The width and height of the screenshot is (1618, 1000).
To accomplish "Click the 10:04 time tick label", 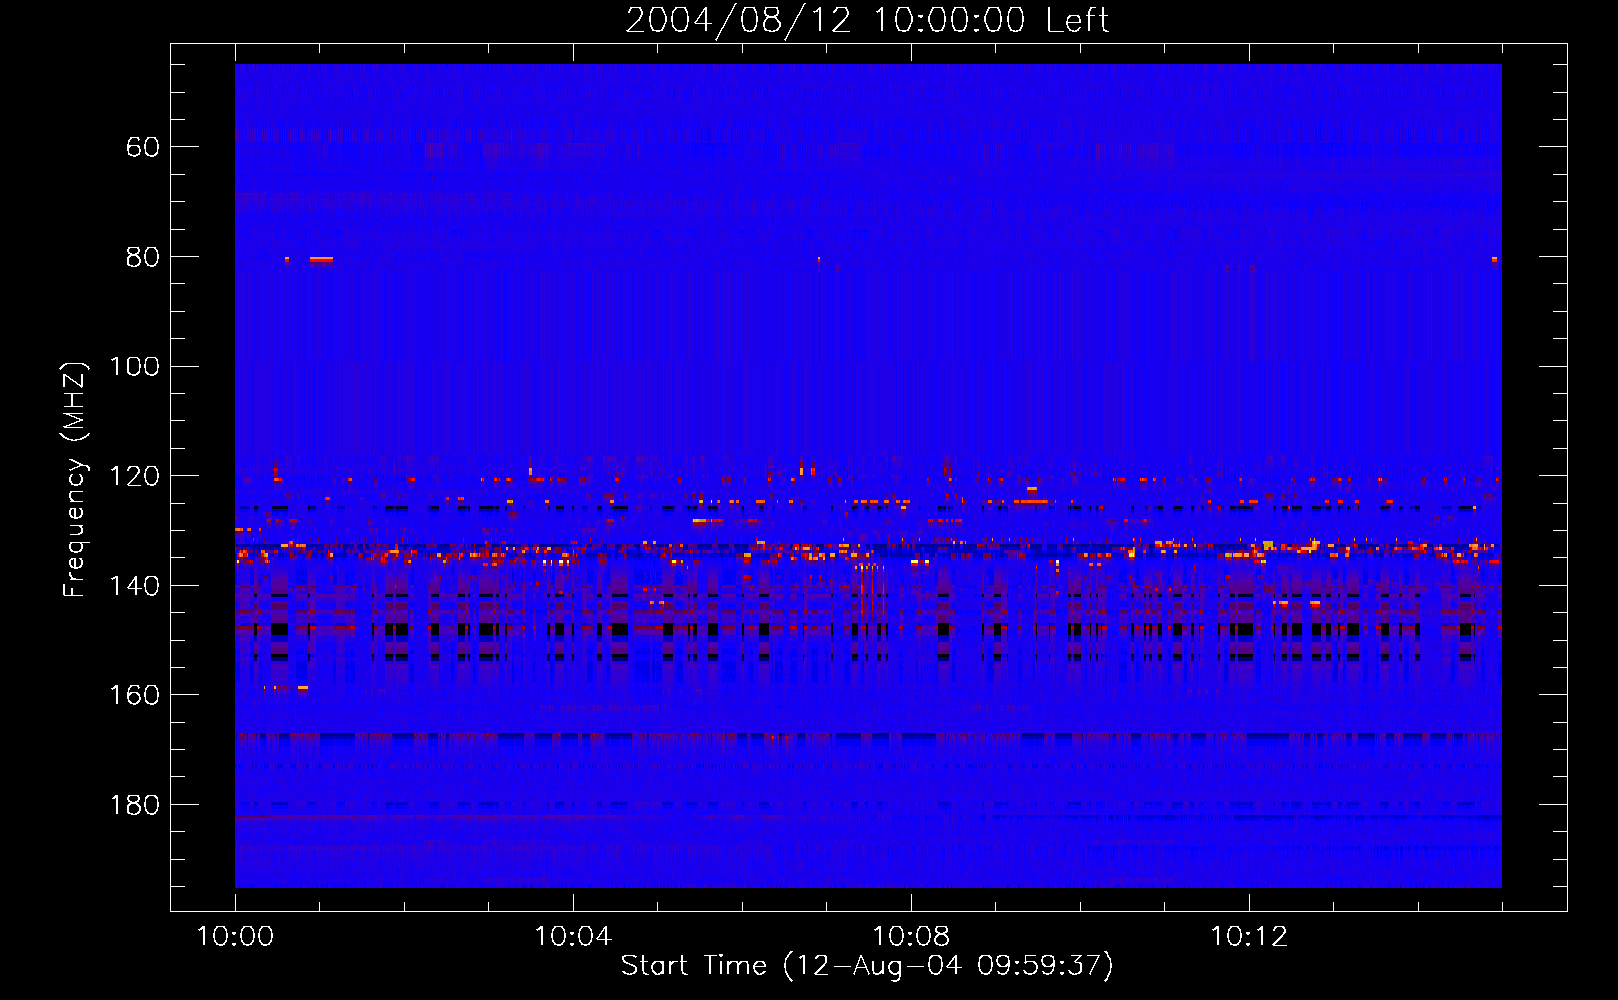I will tap(573, 937).
